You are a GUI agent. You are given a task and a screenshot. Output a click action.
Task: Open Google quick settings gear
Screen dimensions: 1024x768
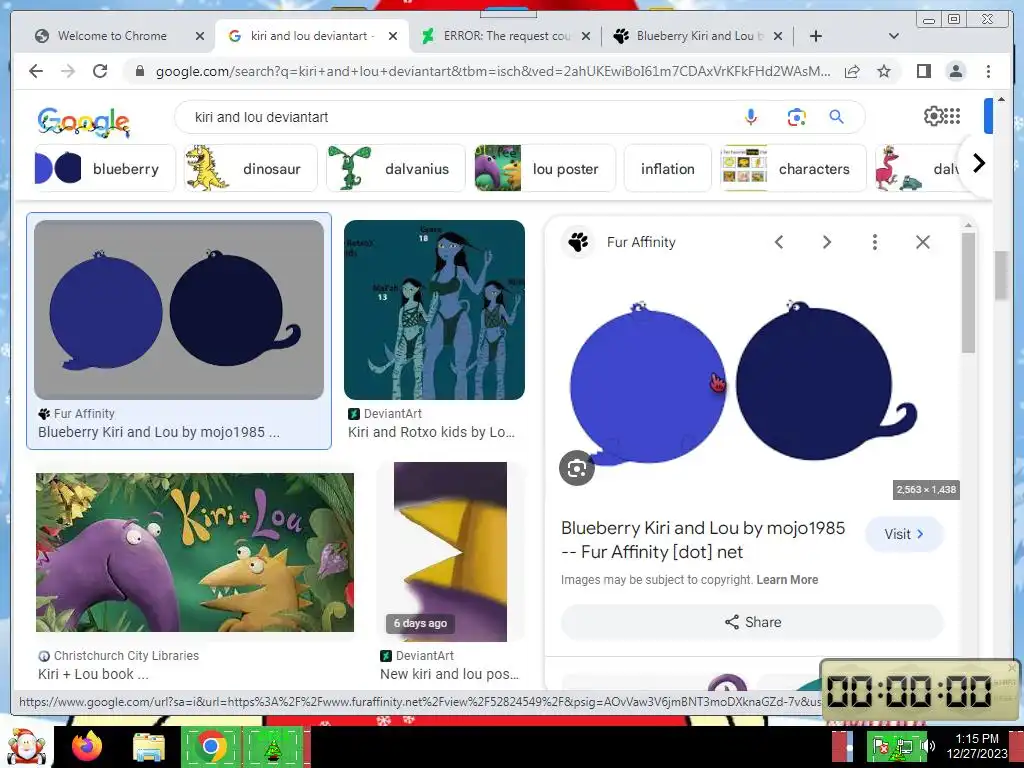tap(933, 116)
